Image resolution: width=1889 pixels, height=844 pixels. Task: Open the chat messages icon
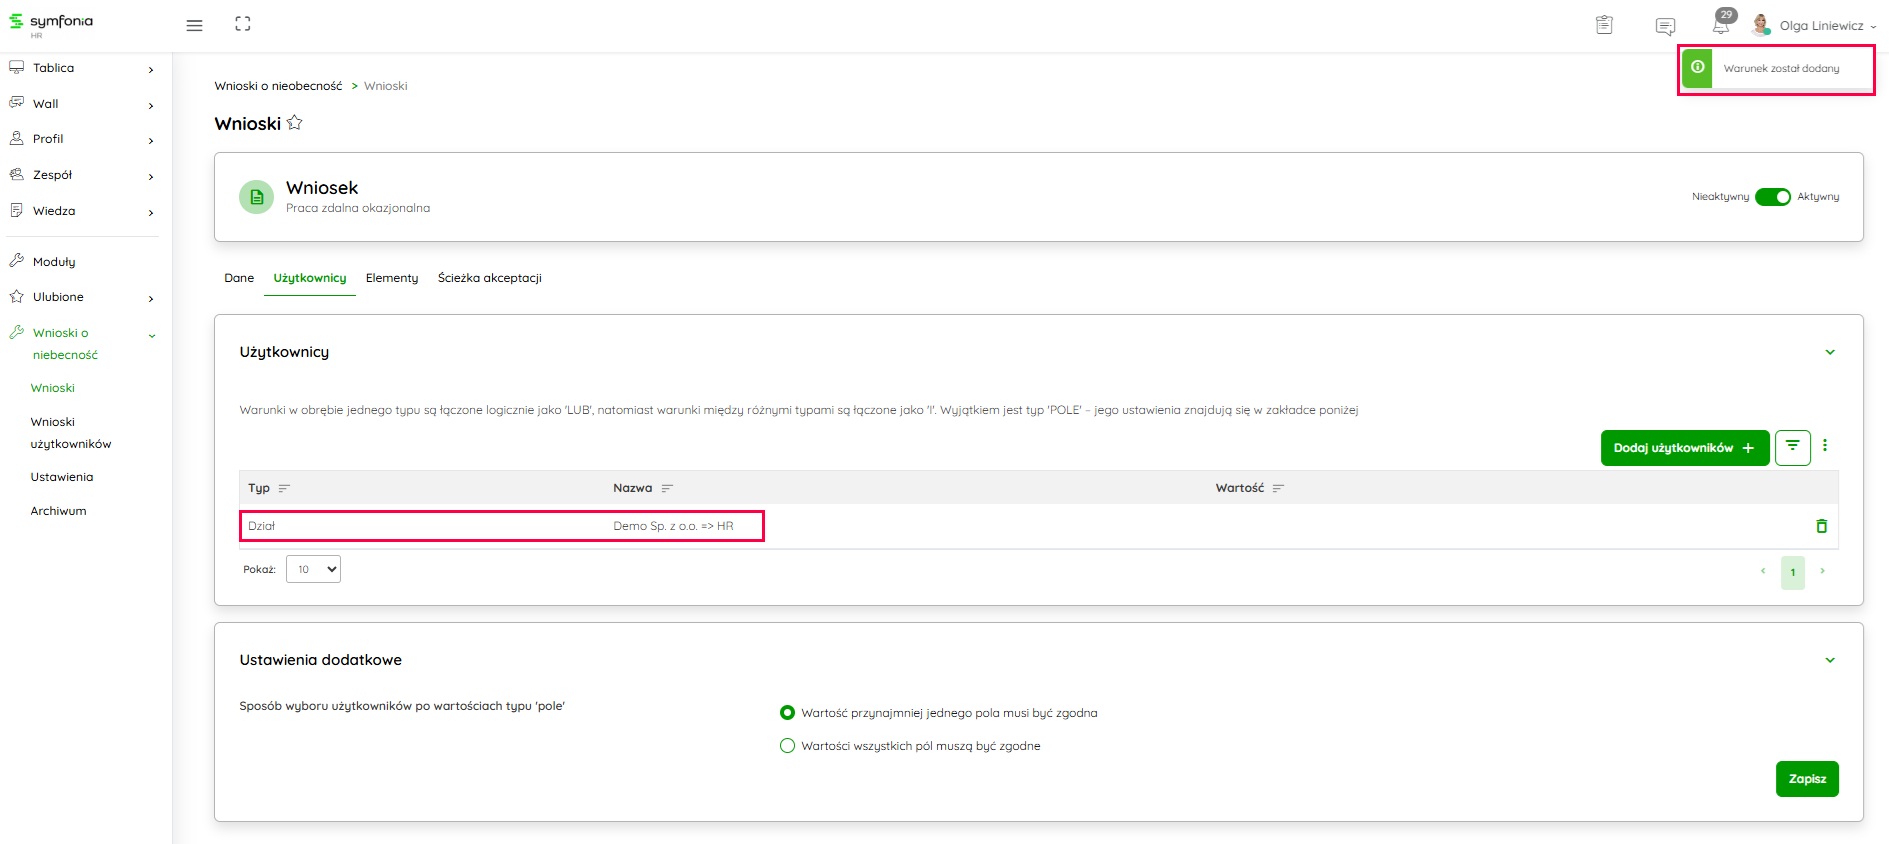tap(1665, 26)
